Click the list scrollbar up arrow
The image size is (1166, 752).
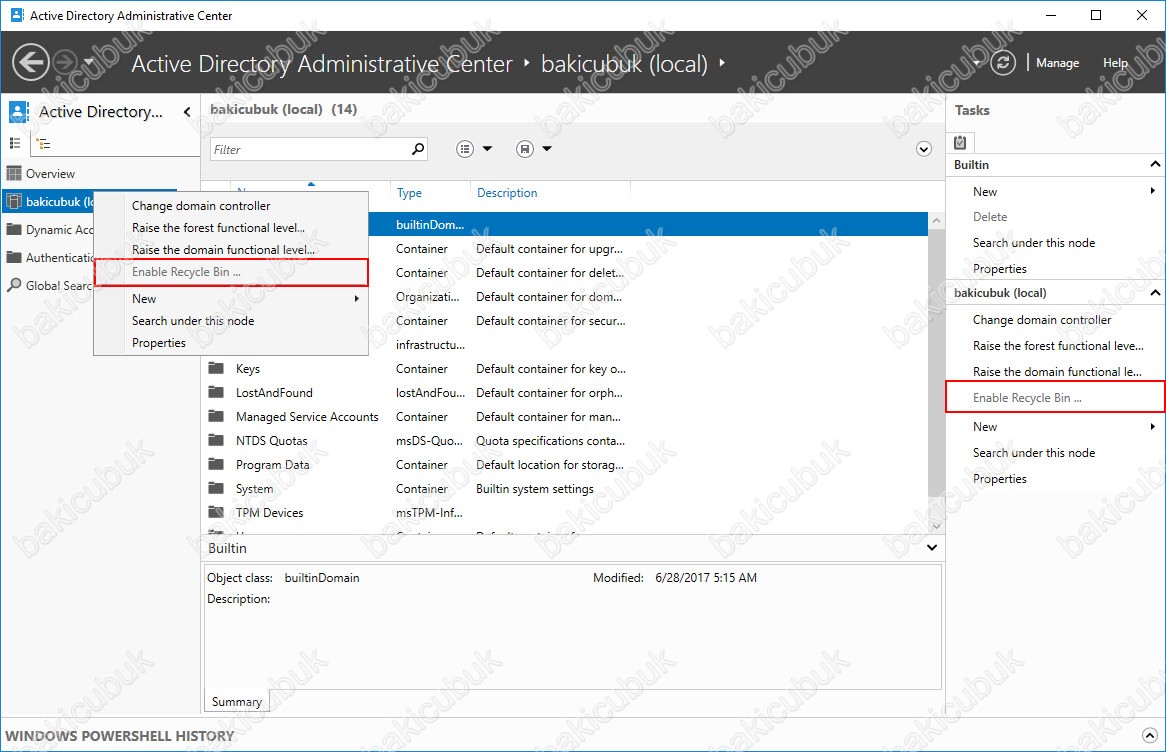[x=936, y=220]
